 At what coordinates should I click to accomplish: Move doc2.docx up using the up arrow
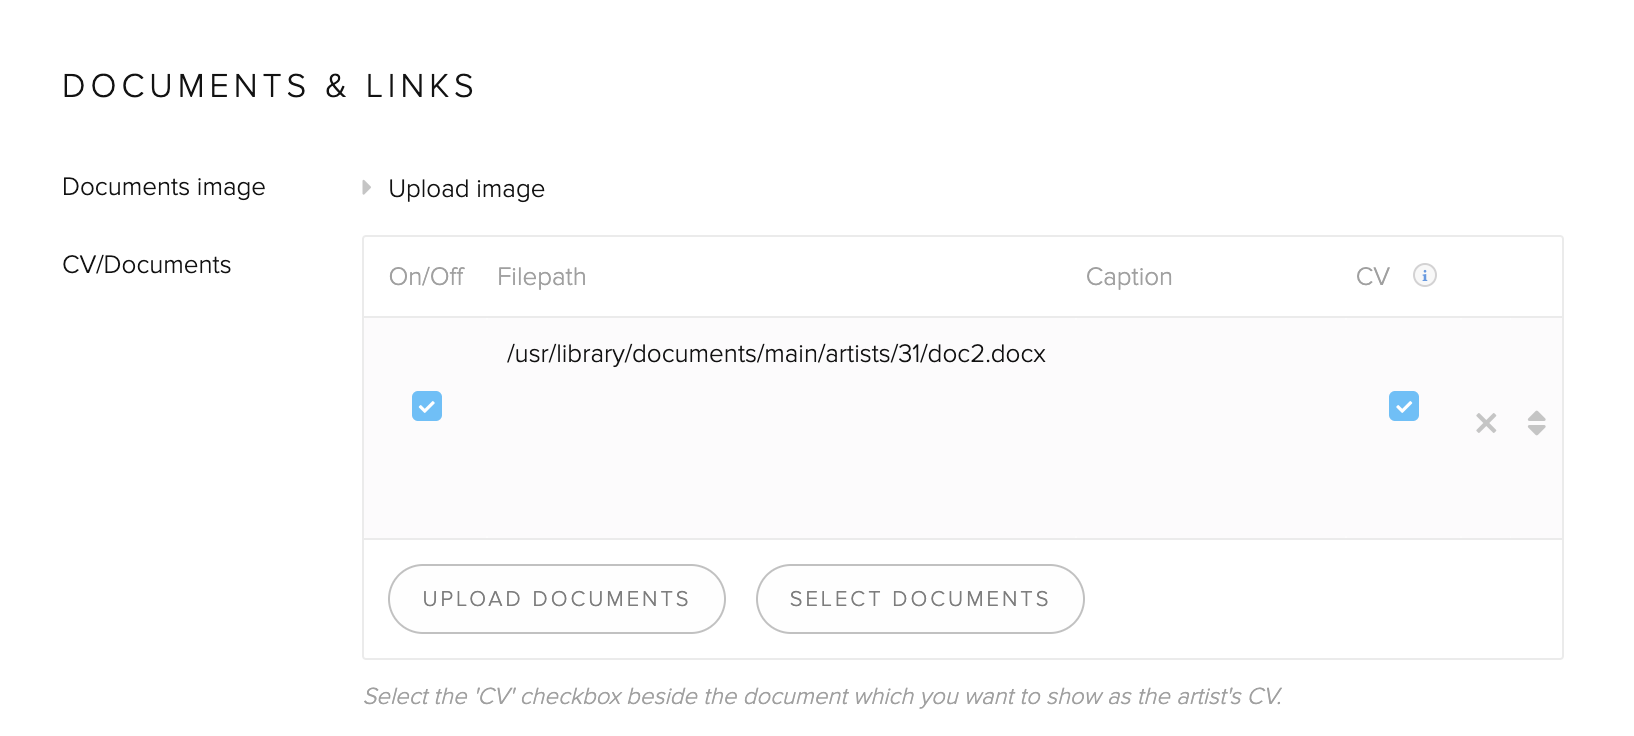[1537, 416]
